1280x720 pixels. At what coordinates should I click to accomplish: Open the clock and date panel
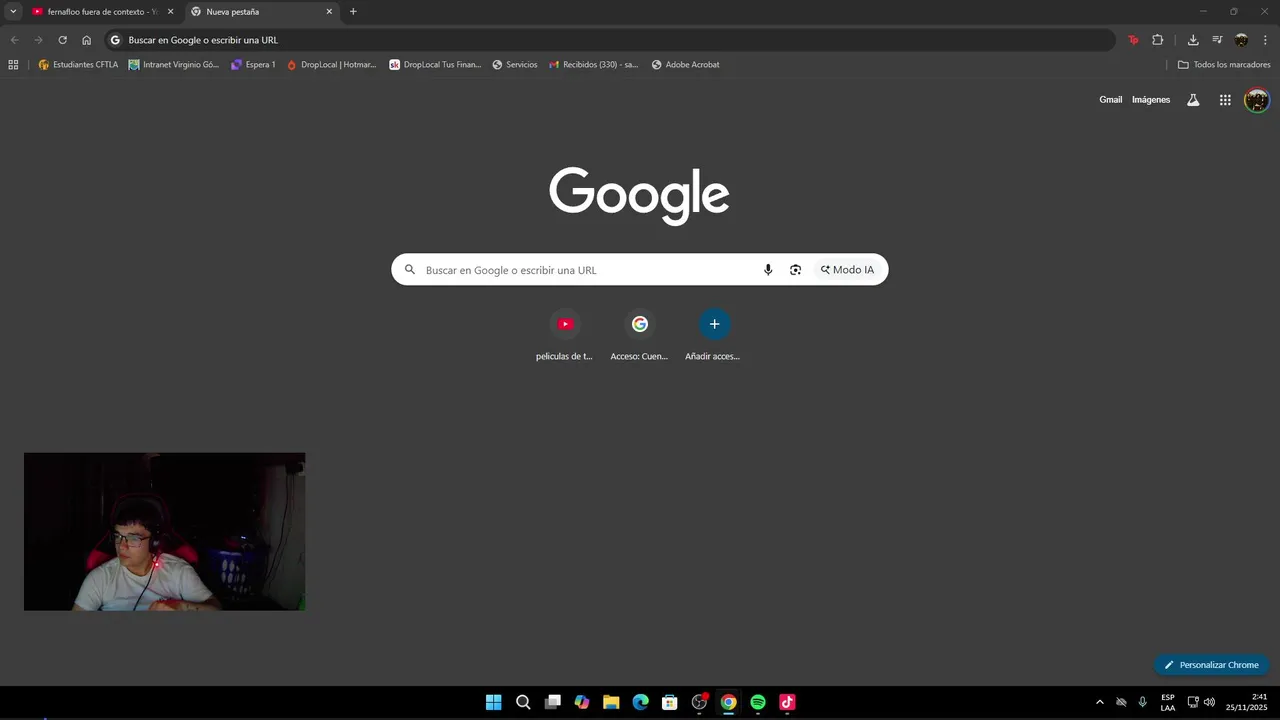click(1247, 702)
